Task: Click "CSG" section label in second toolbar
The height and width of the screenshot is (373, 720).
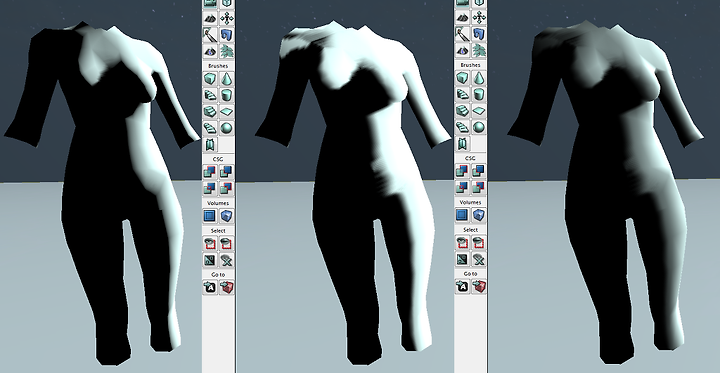Action: pyautogui.click(x=470, y=158)
